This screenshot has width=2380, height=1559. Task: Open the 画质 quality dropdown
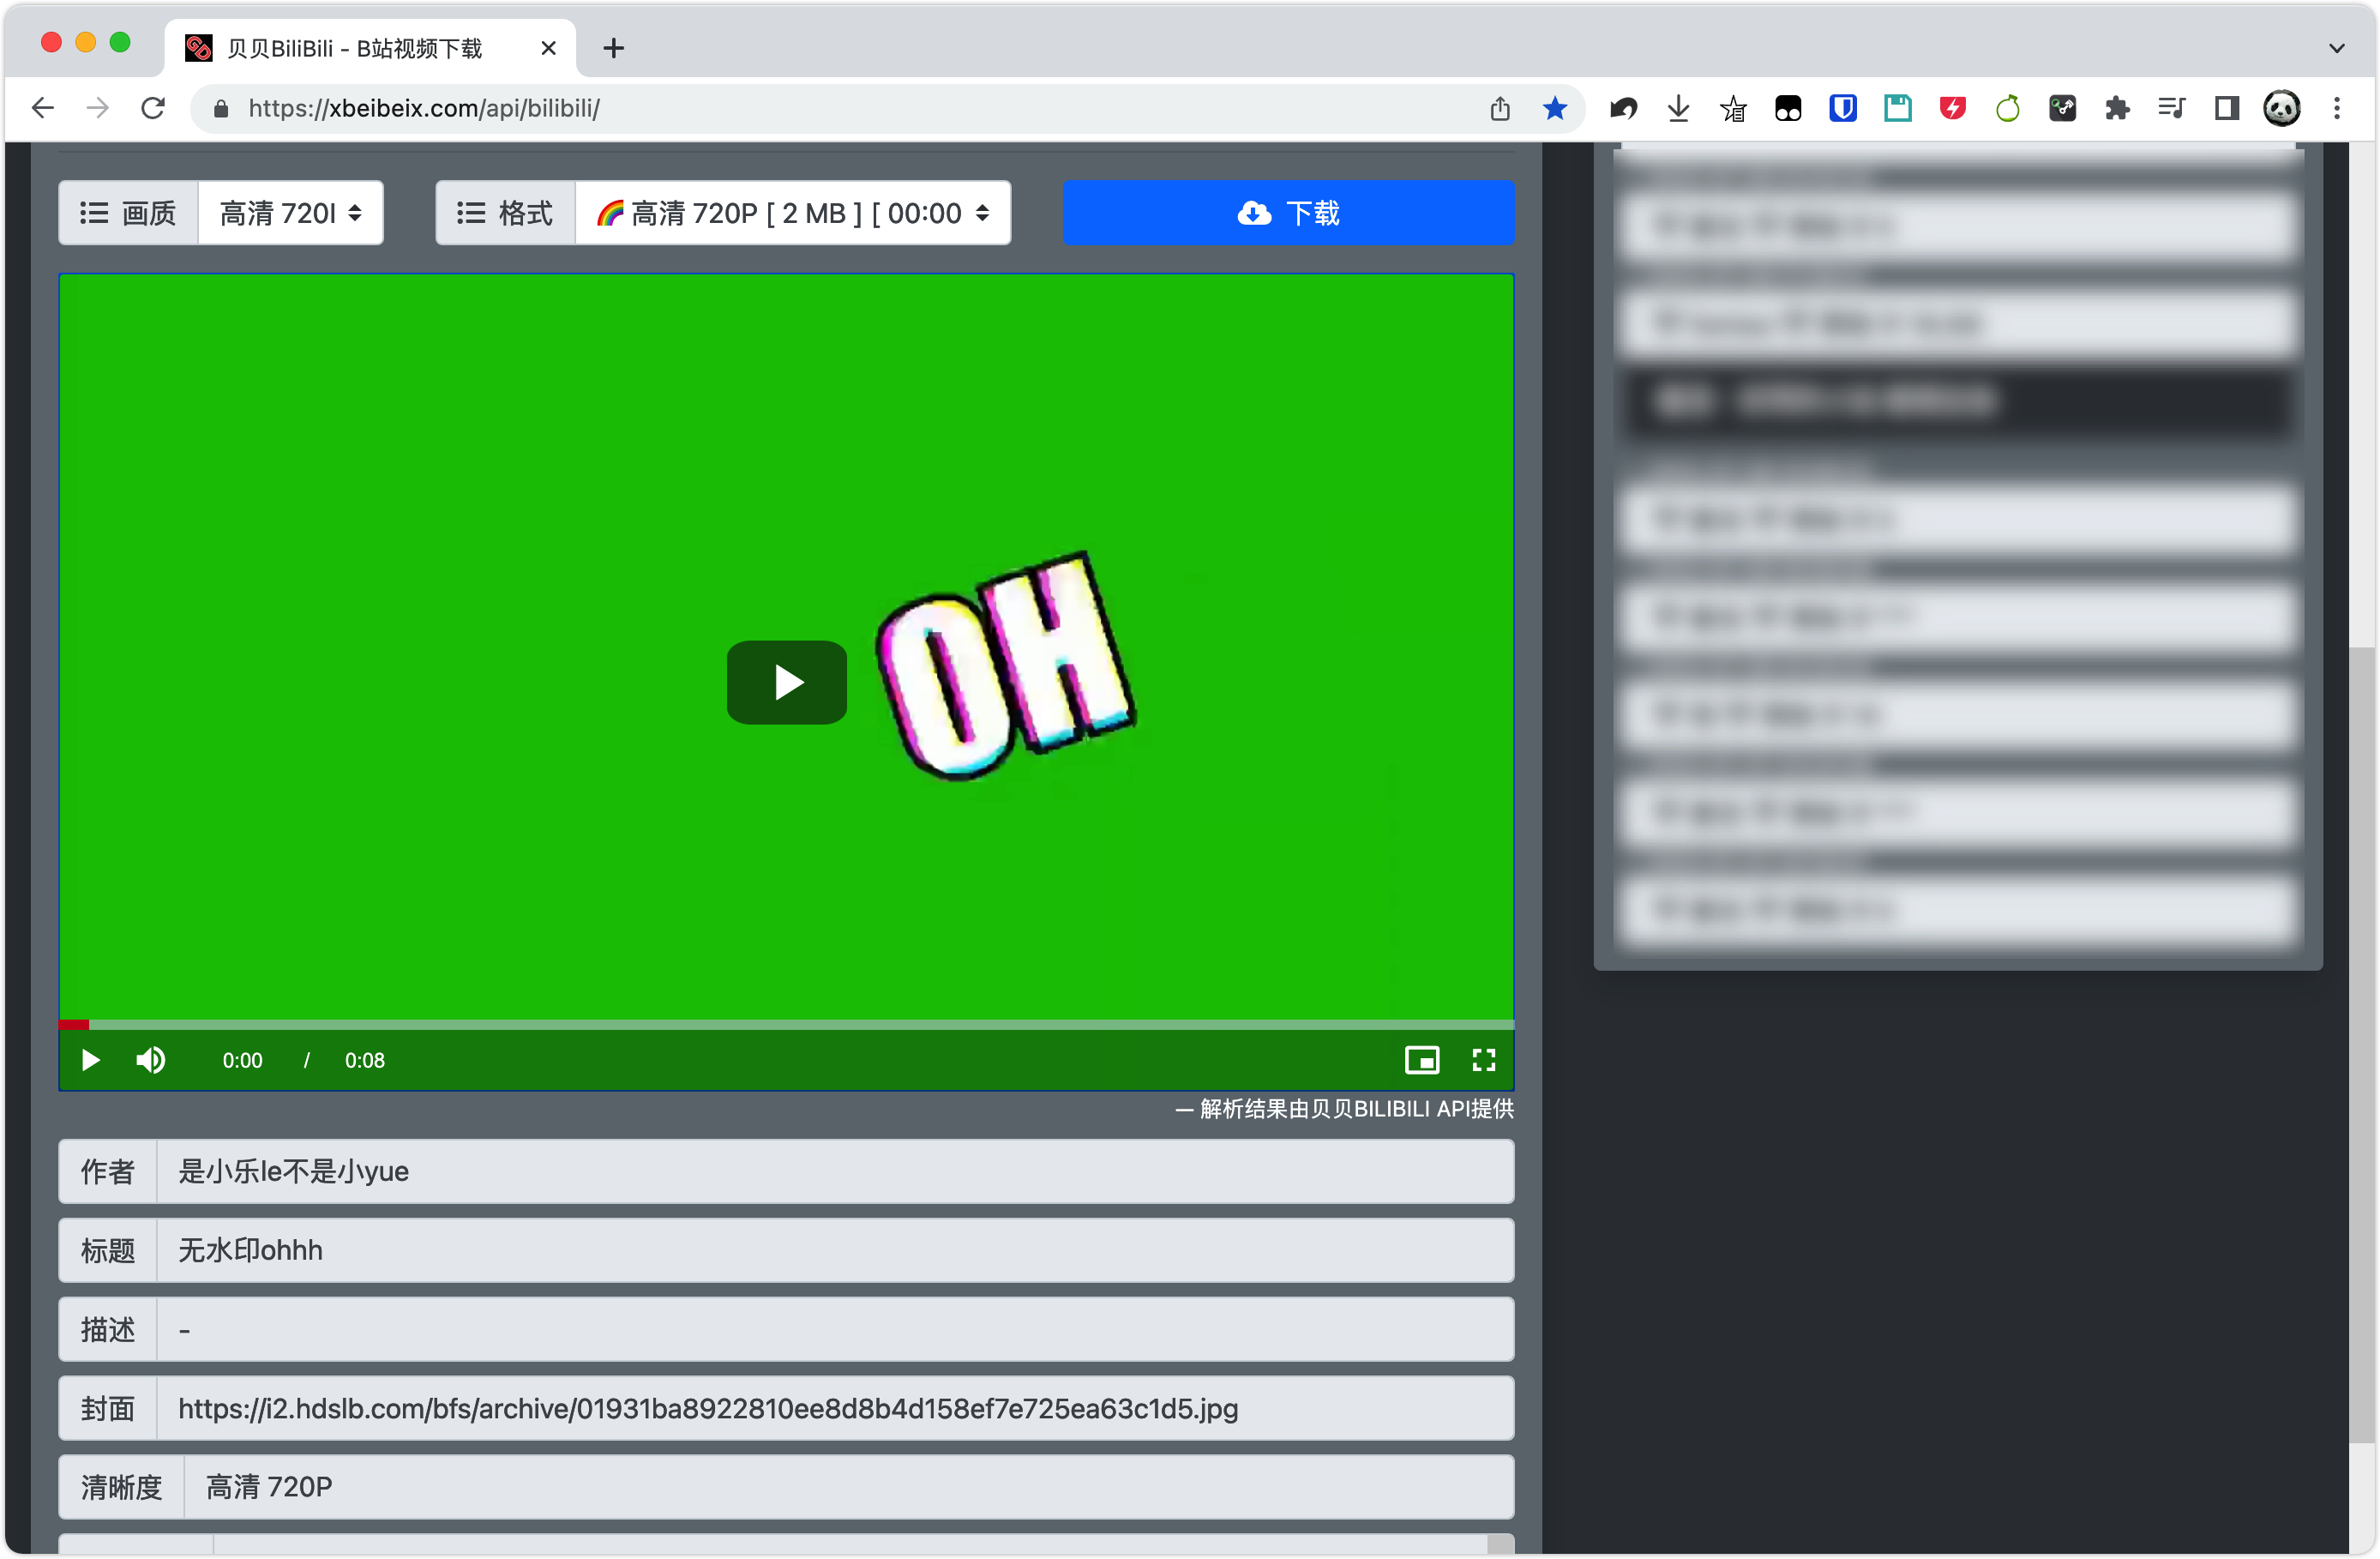290,213
